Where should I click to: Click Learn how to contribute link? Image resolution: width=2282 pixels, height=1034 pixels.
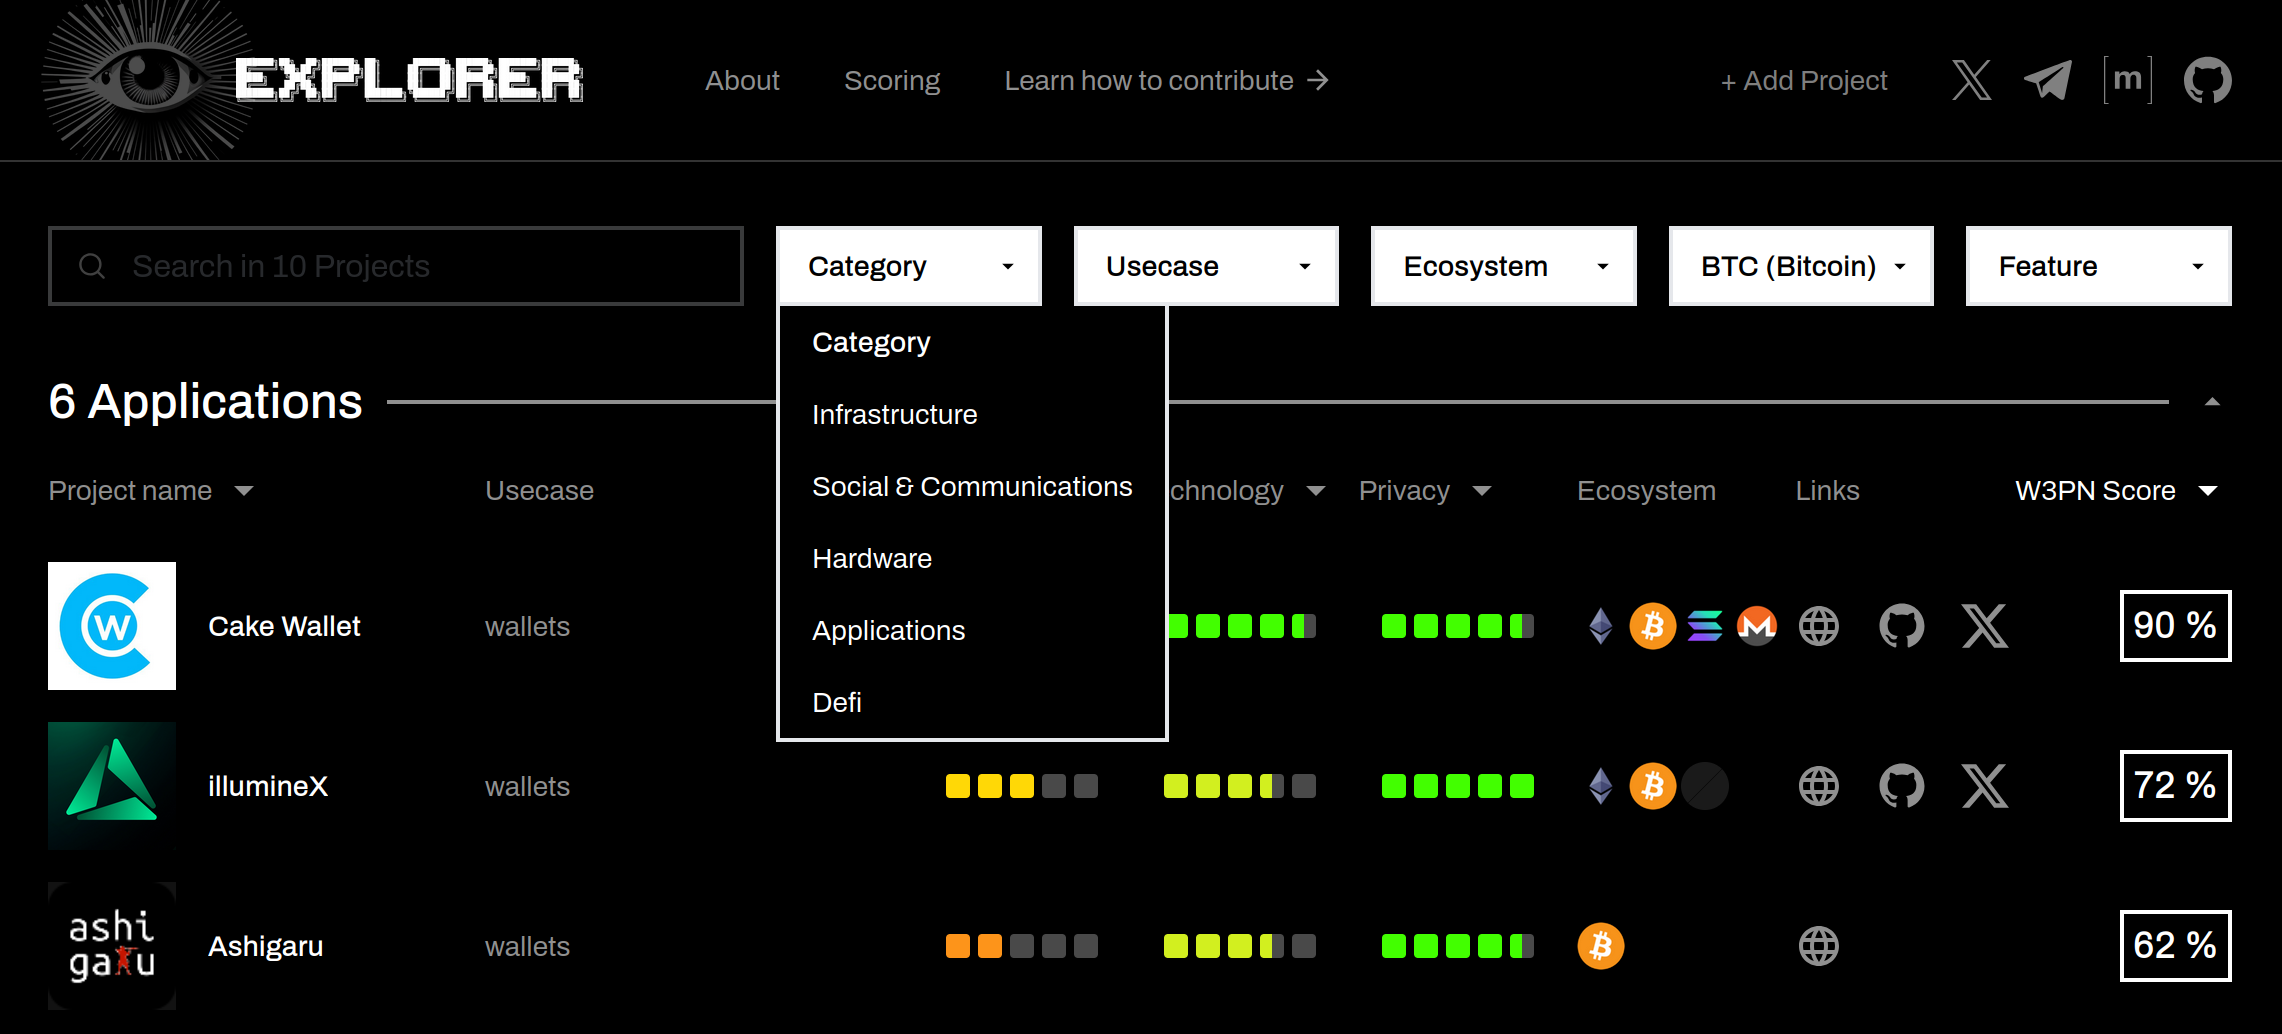[1166, 80]
